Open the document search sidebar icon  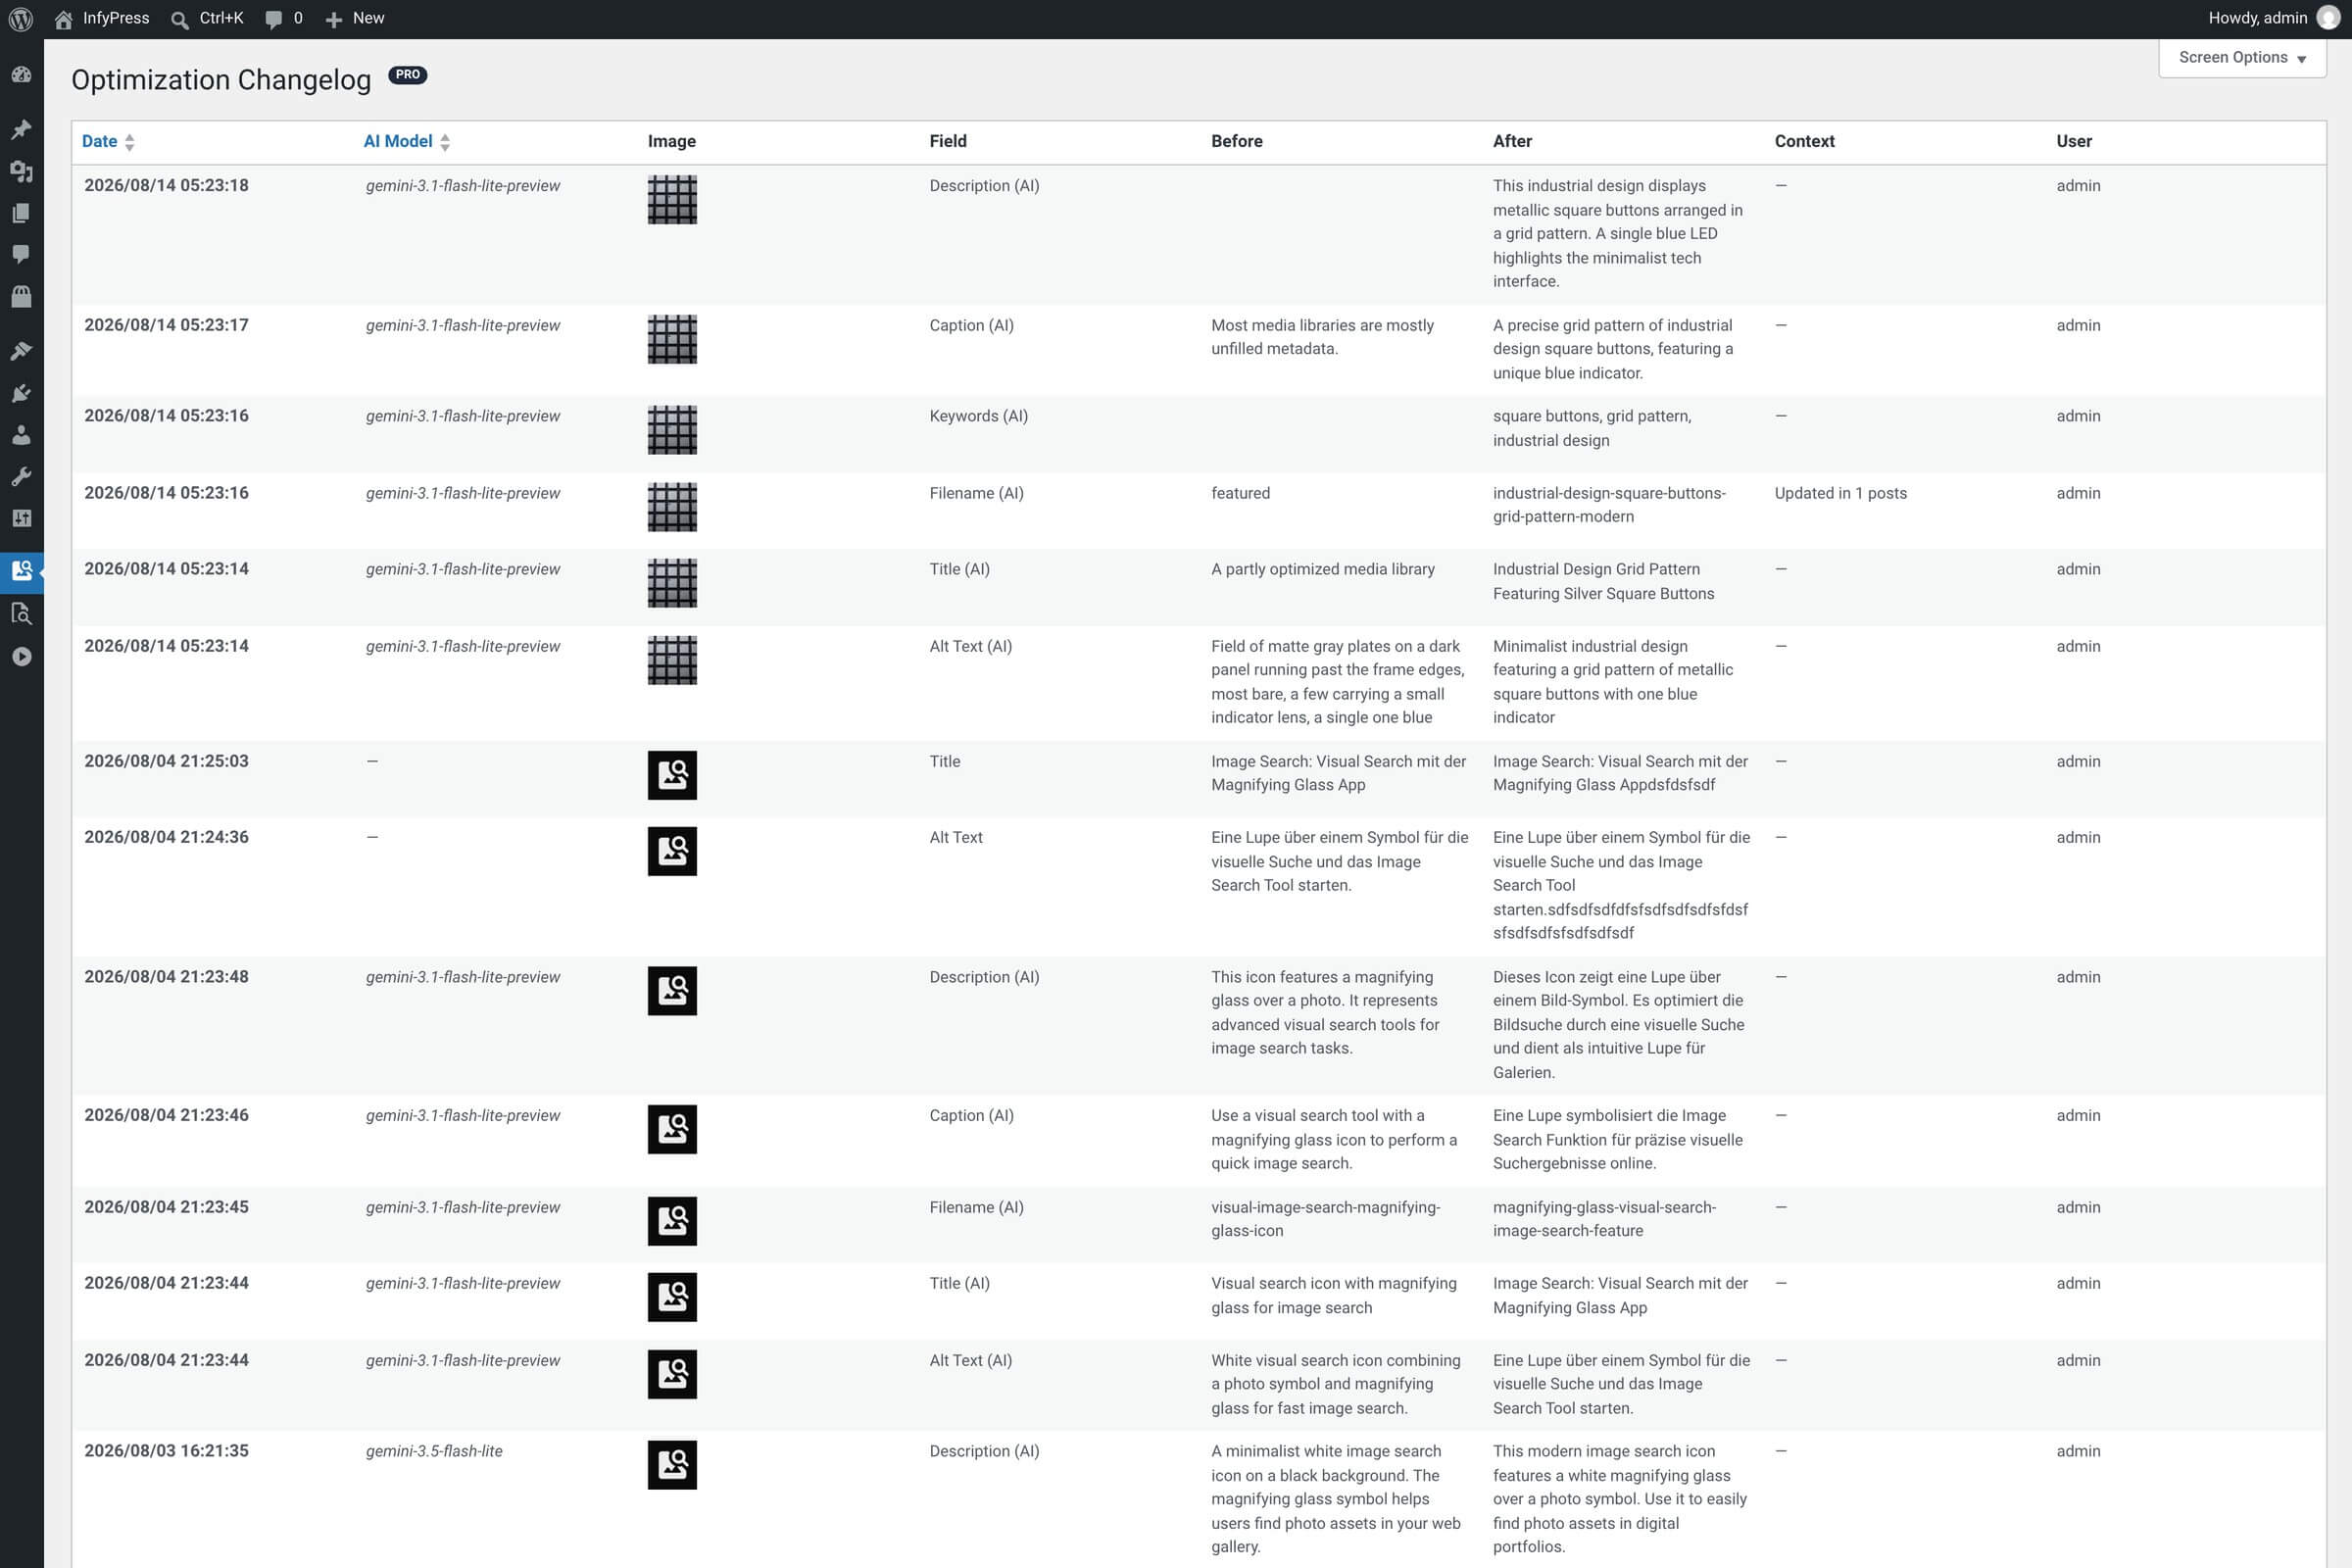pos(21,614)
